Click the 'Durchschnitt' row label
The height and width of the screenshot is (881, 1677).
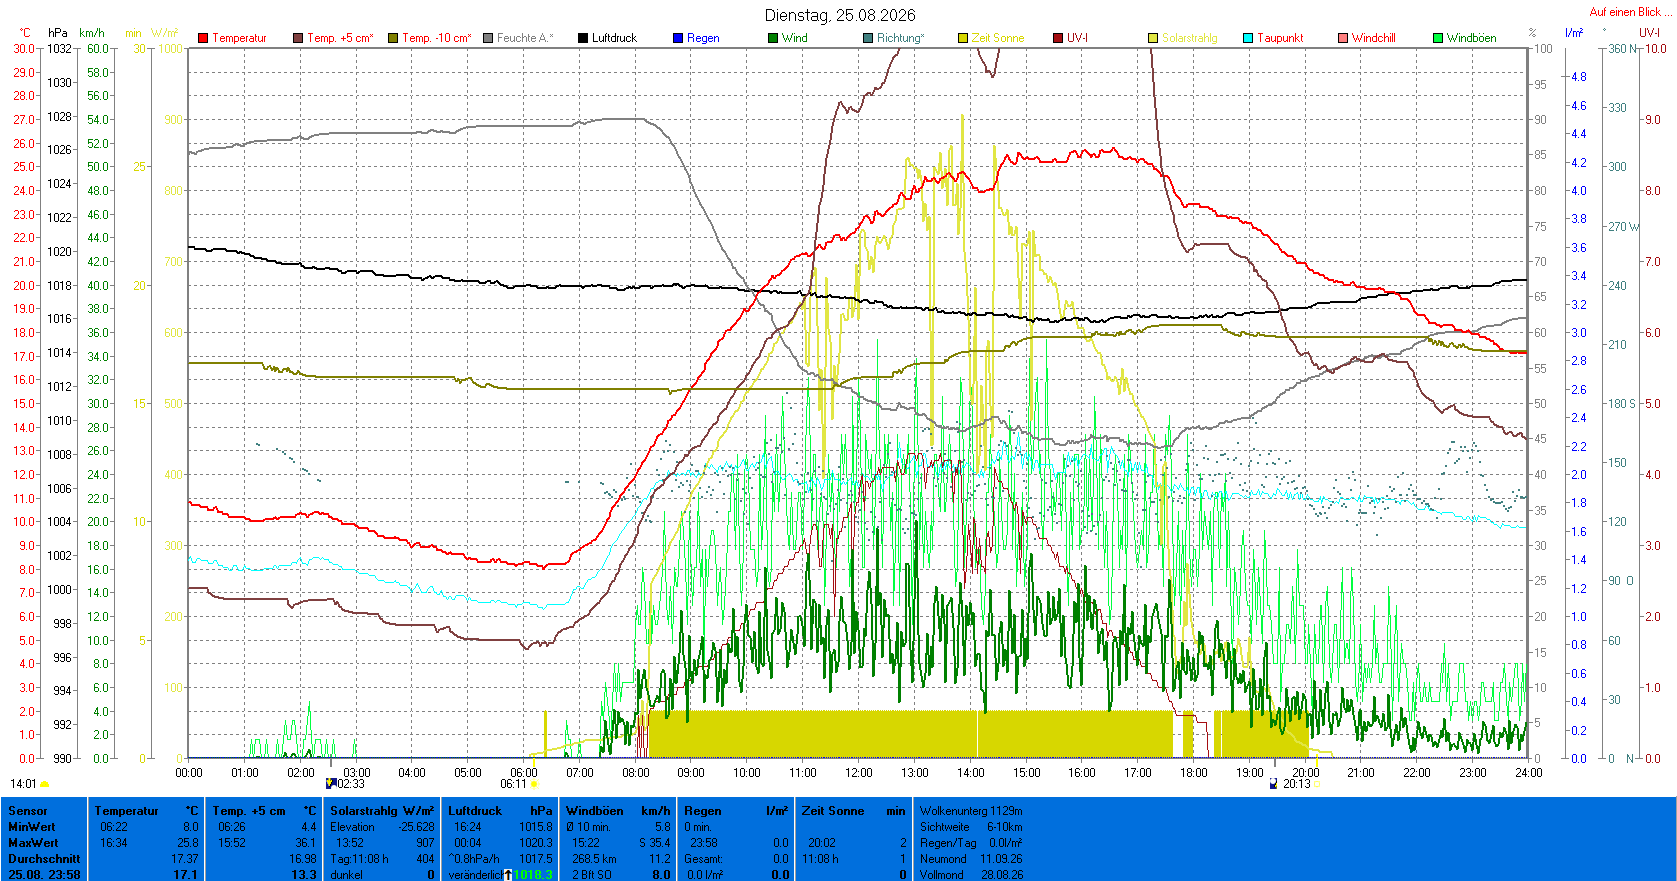coord(44,859)
